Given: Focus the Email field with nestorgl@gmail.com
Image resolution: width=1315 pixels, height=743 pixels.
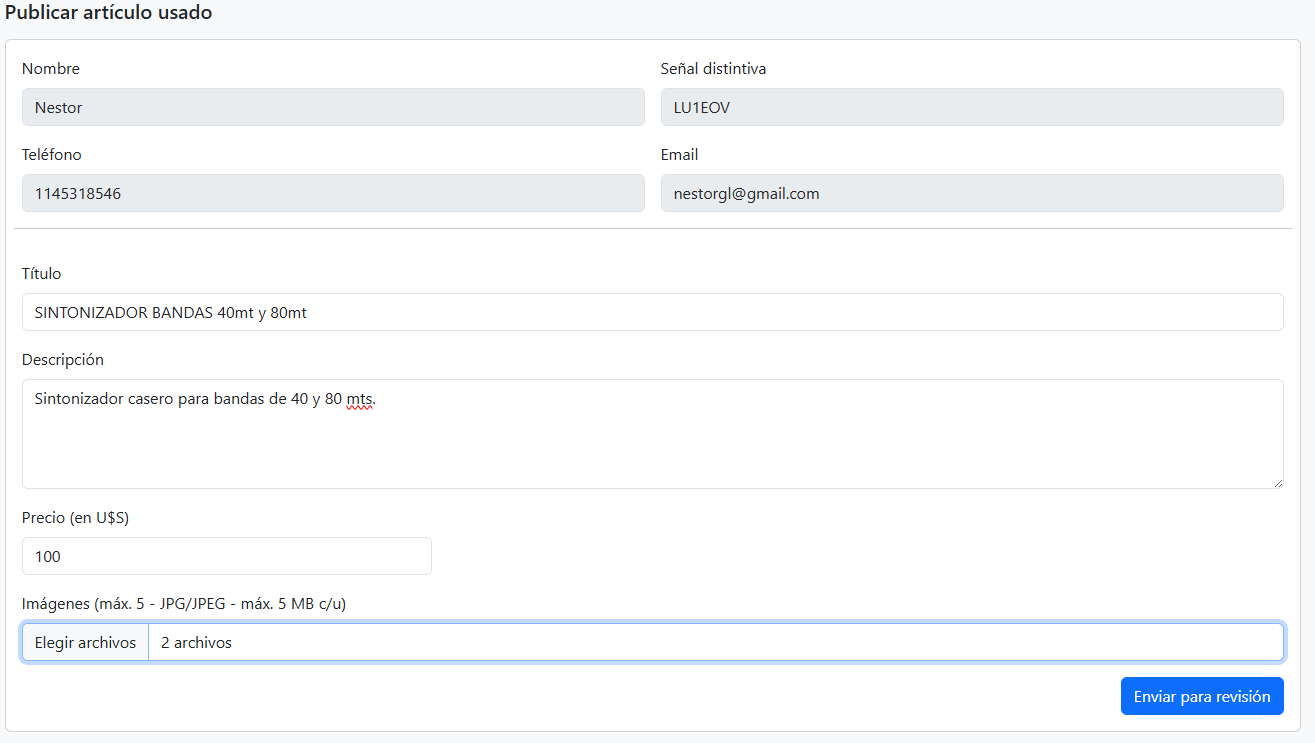Looking at the screenshot, I should coord(971,193).
